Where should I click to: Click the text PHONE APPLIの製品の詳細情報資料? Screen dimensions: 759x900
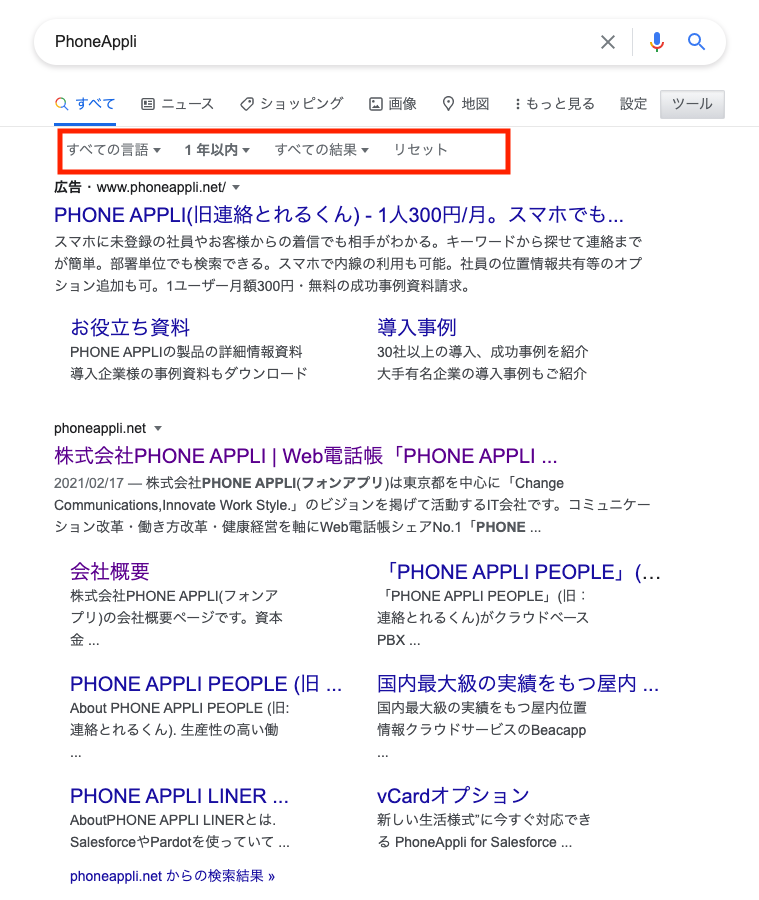(186, 352)
